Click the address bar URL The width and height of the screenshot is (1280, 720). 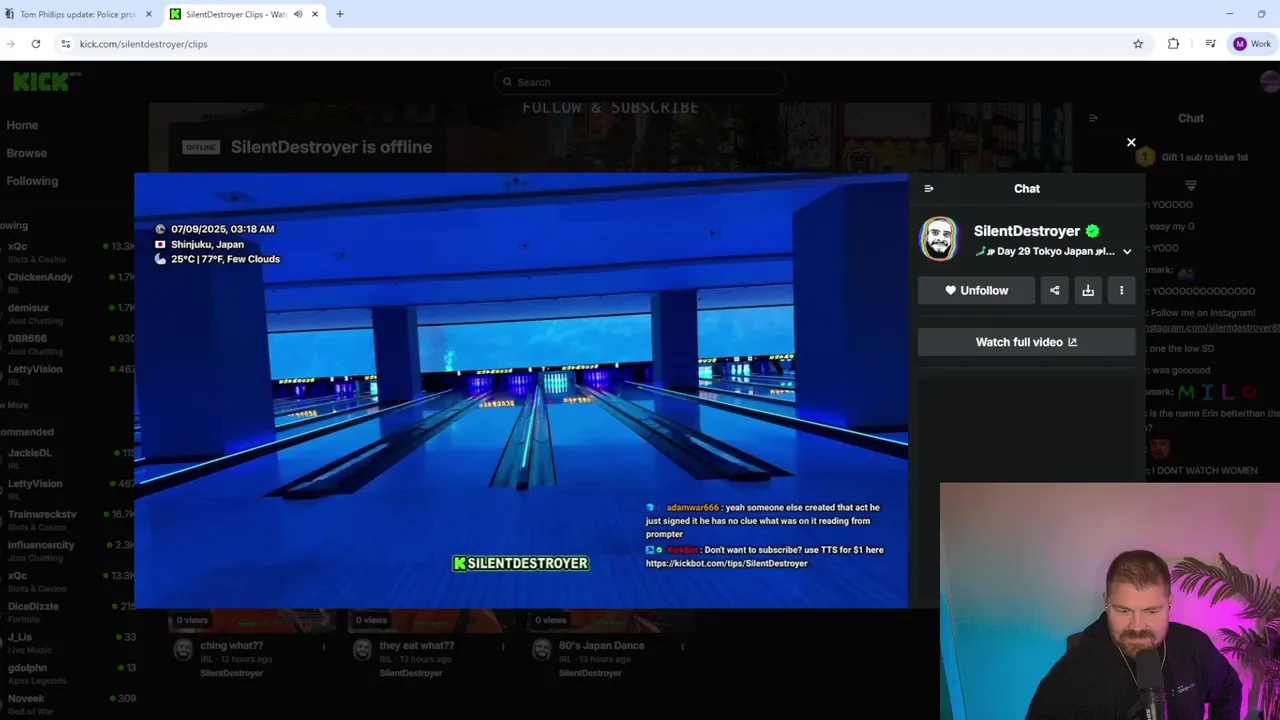pyautogui.click(x=144, y=44)
